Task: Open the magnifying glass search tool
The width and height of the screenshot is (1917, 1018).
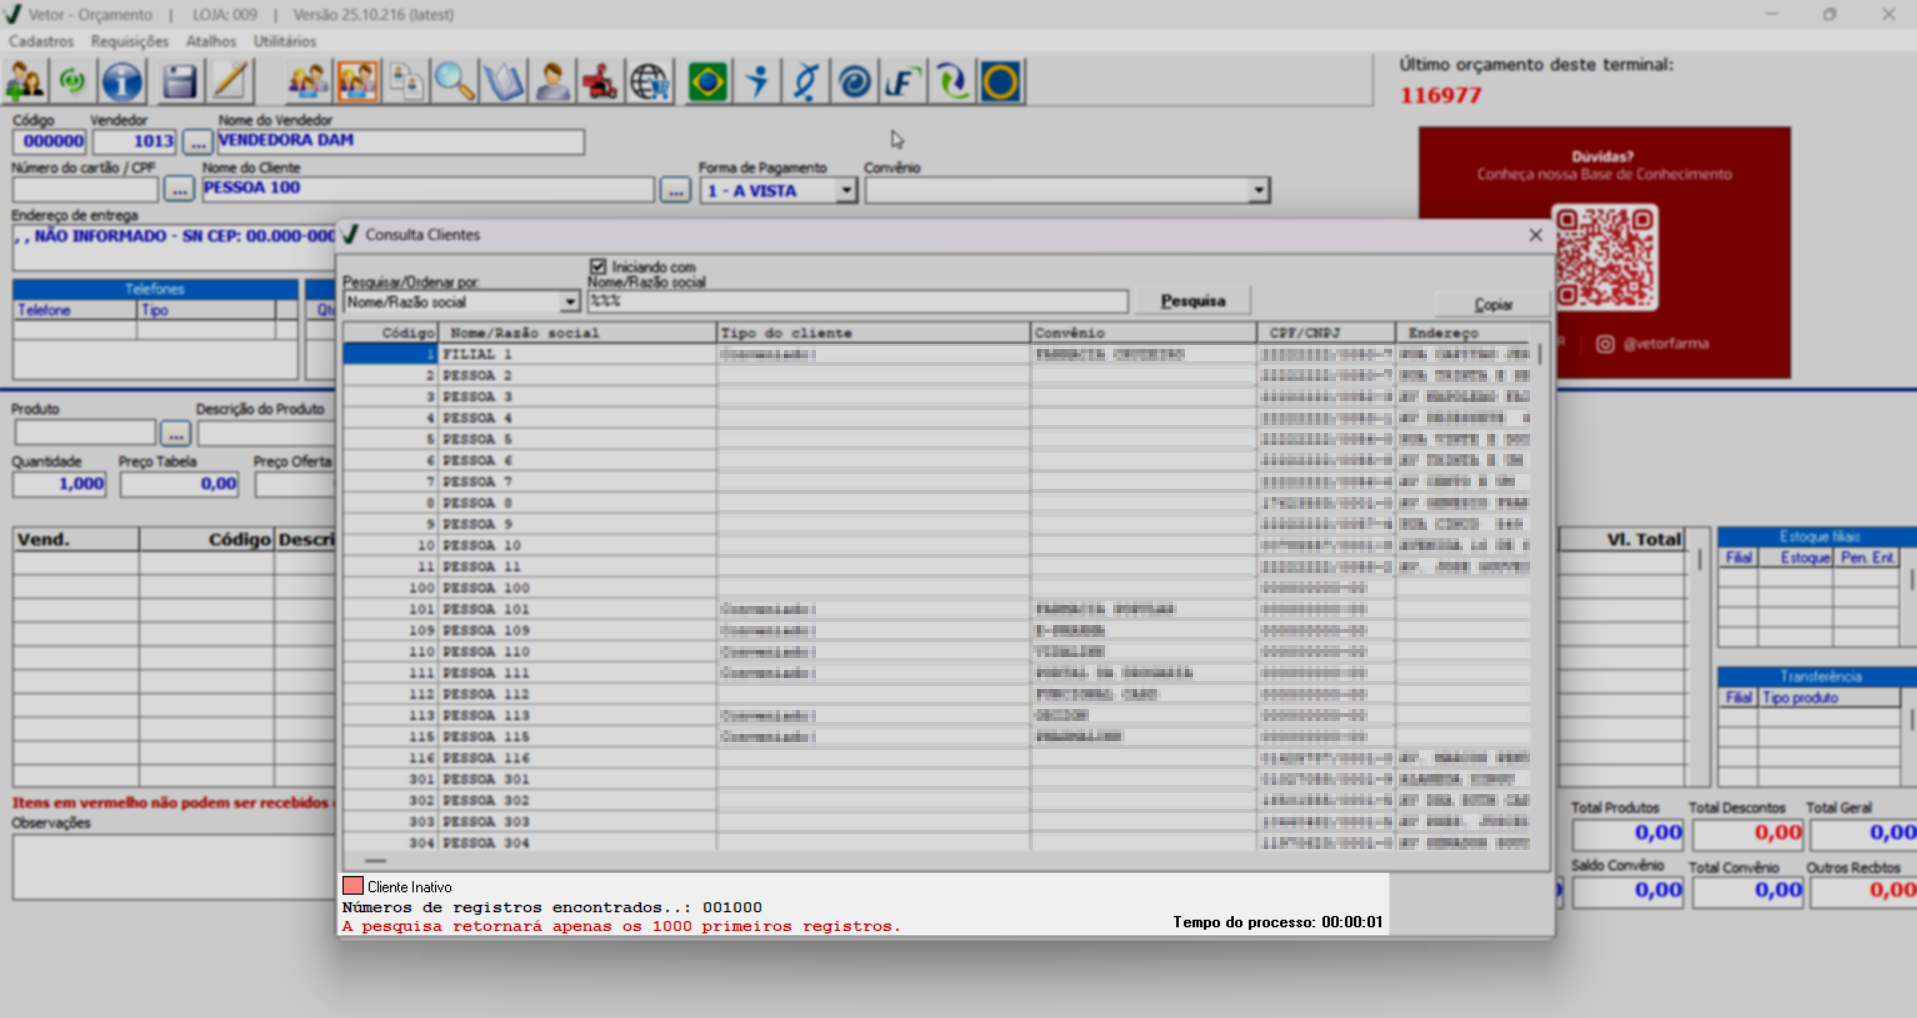Action: click(454, 82)
